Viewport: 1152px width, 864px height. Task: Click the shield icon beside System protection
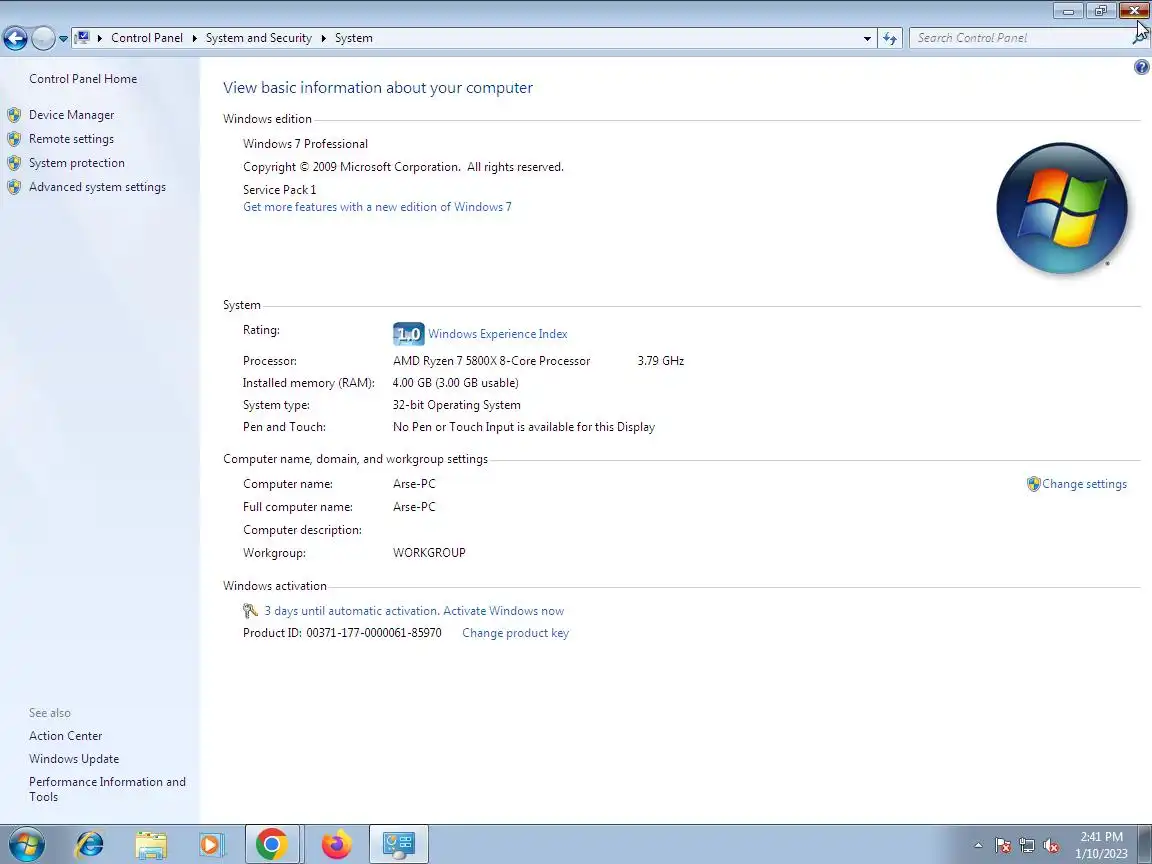click(14, 163)
